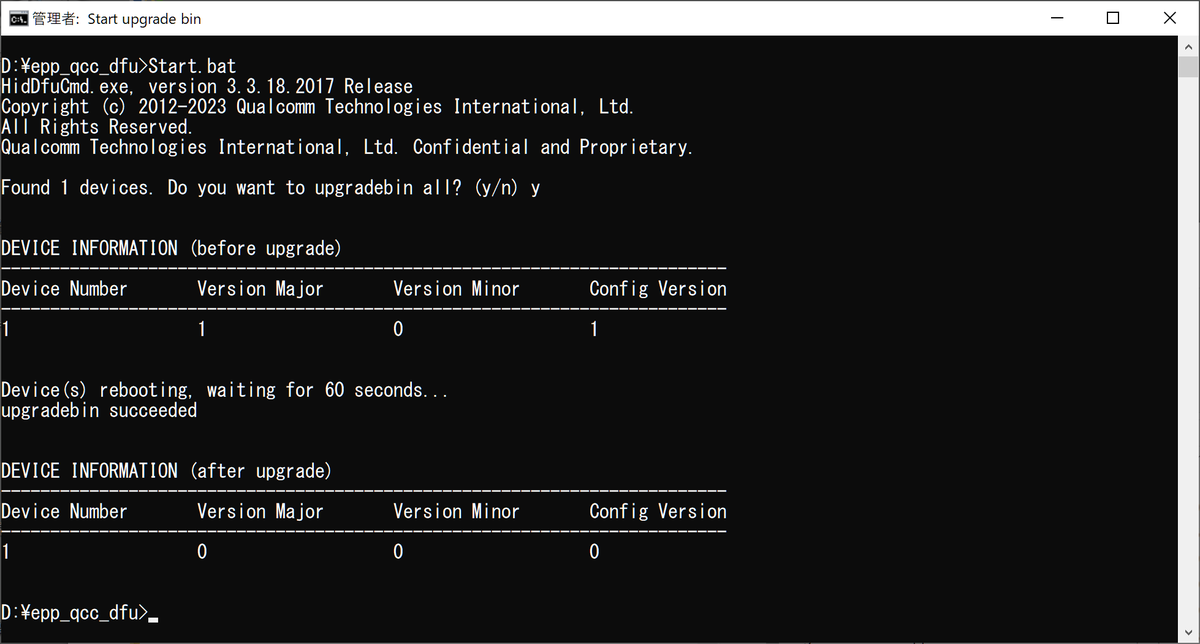1200x644 pixels.
Task: Click the HidDfuCmd.exe version line
Action: (x=207, y=87)
